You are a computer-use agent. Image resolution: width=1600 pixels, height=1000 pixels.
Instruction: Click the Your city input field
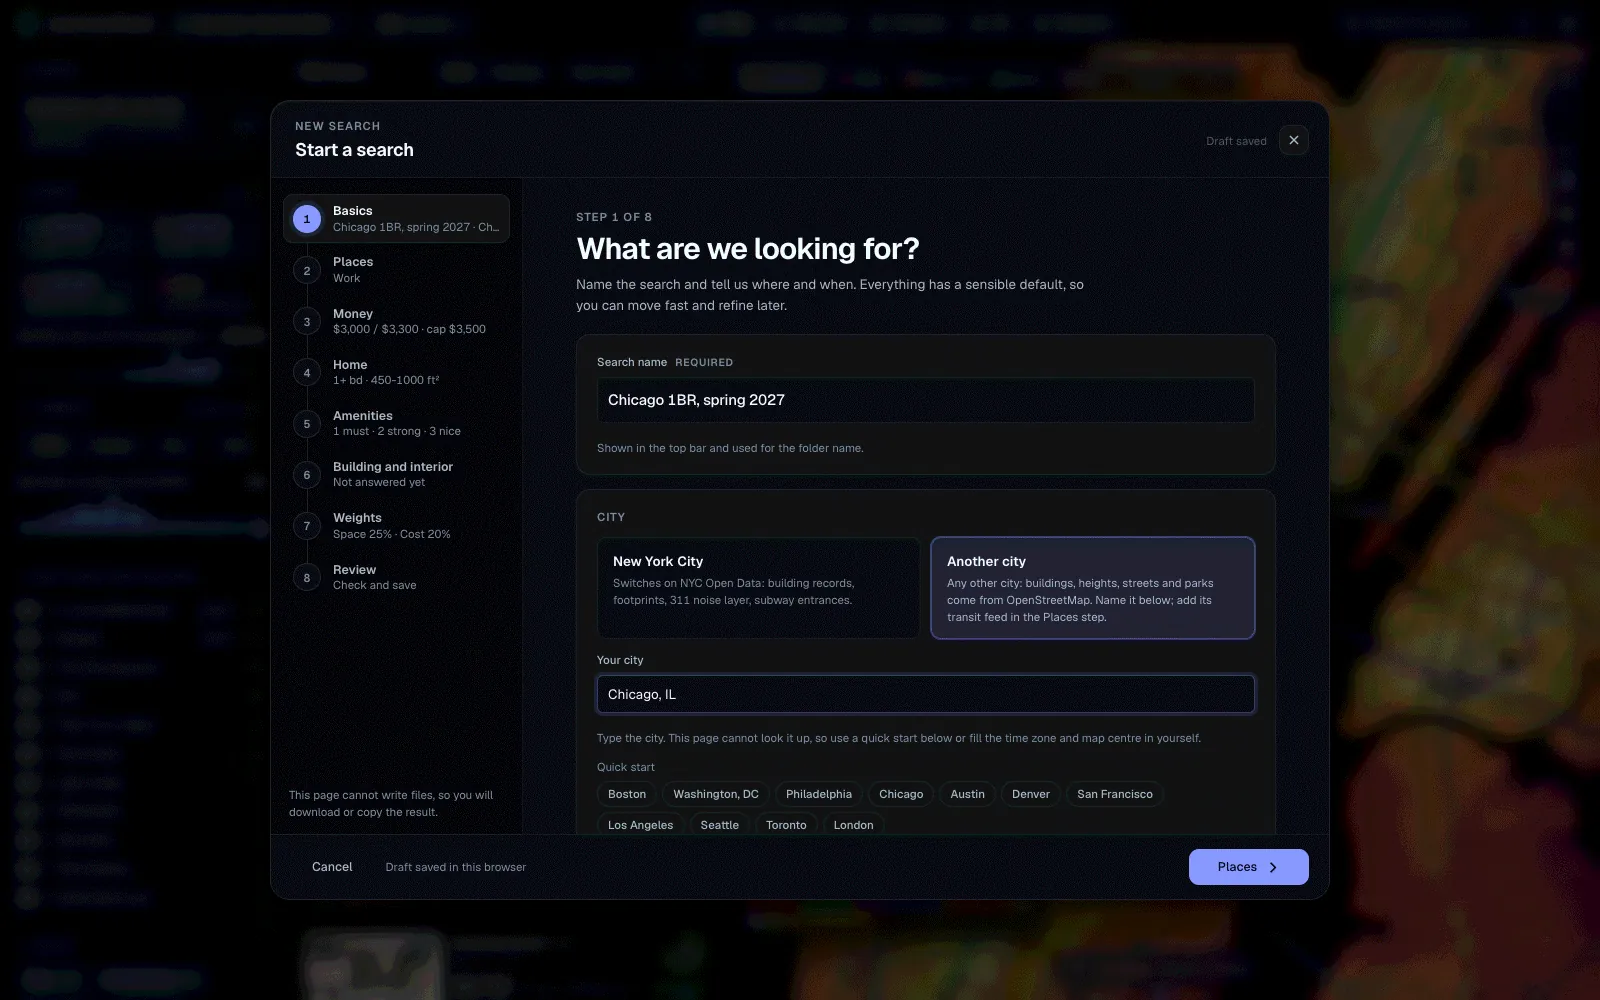926,694
